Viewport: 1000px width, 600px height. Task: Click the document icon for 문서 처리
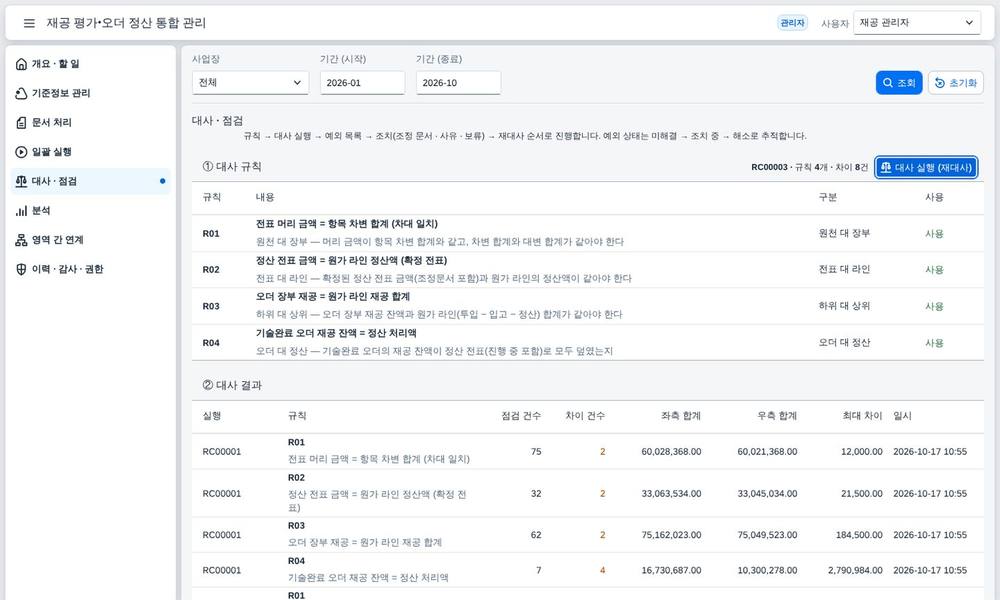pyautogui.click(x=21, y=122)
